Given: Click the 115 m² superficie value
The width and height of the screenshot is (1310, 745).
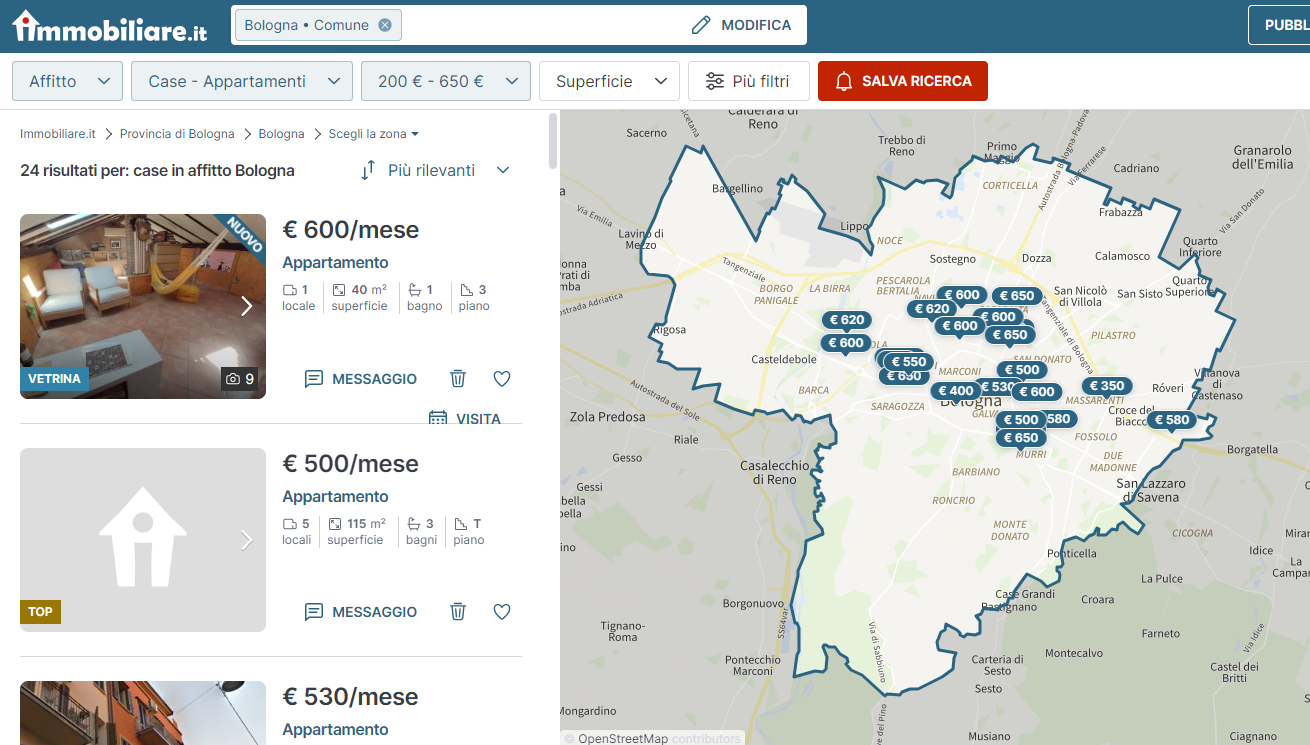Looking at the screenshot, I should (x=366, y=524).
